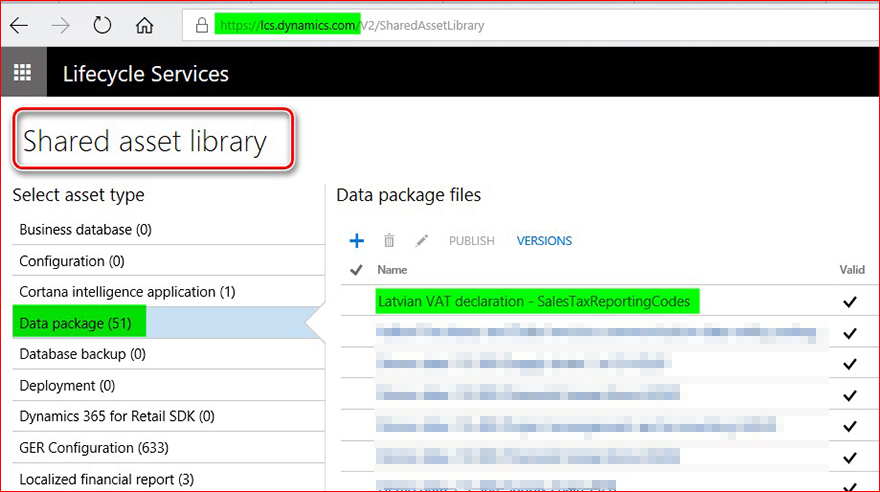Select Localized financial report (3) asset type
The height and width of the screenshot is (492, 880).
(168, 479)
